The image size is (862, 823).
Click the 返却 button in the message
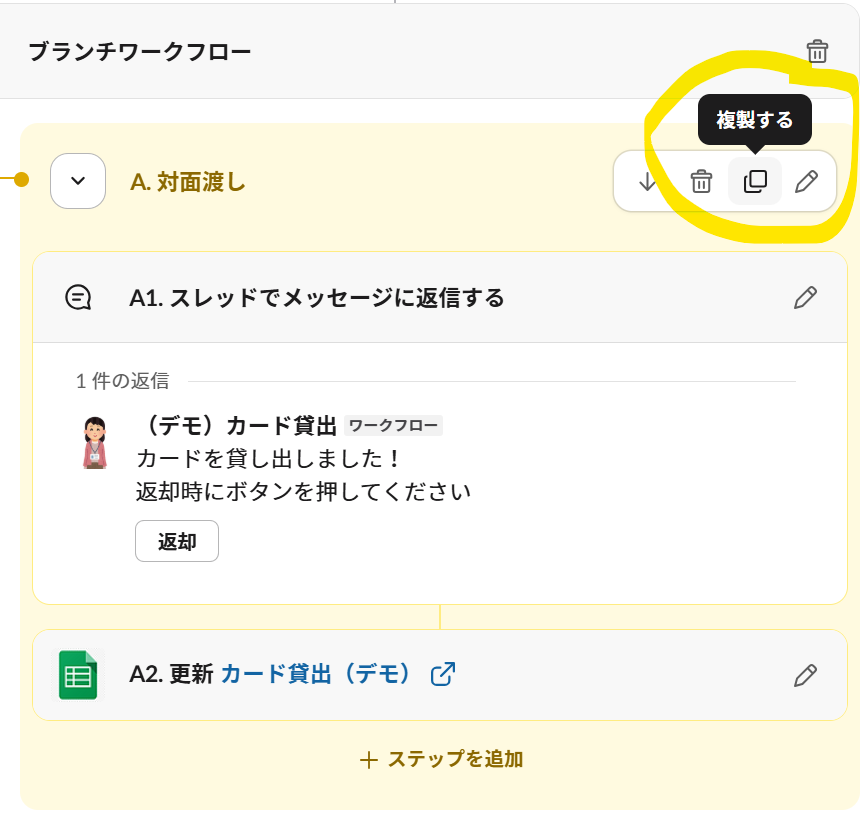(x=177, y=541)
